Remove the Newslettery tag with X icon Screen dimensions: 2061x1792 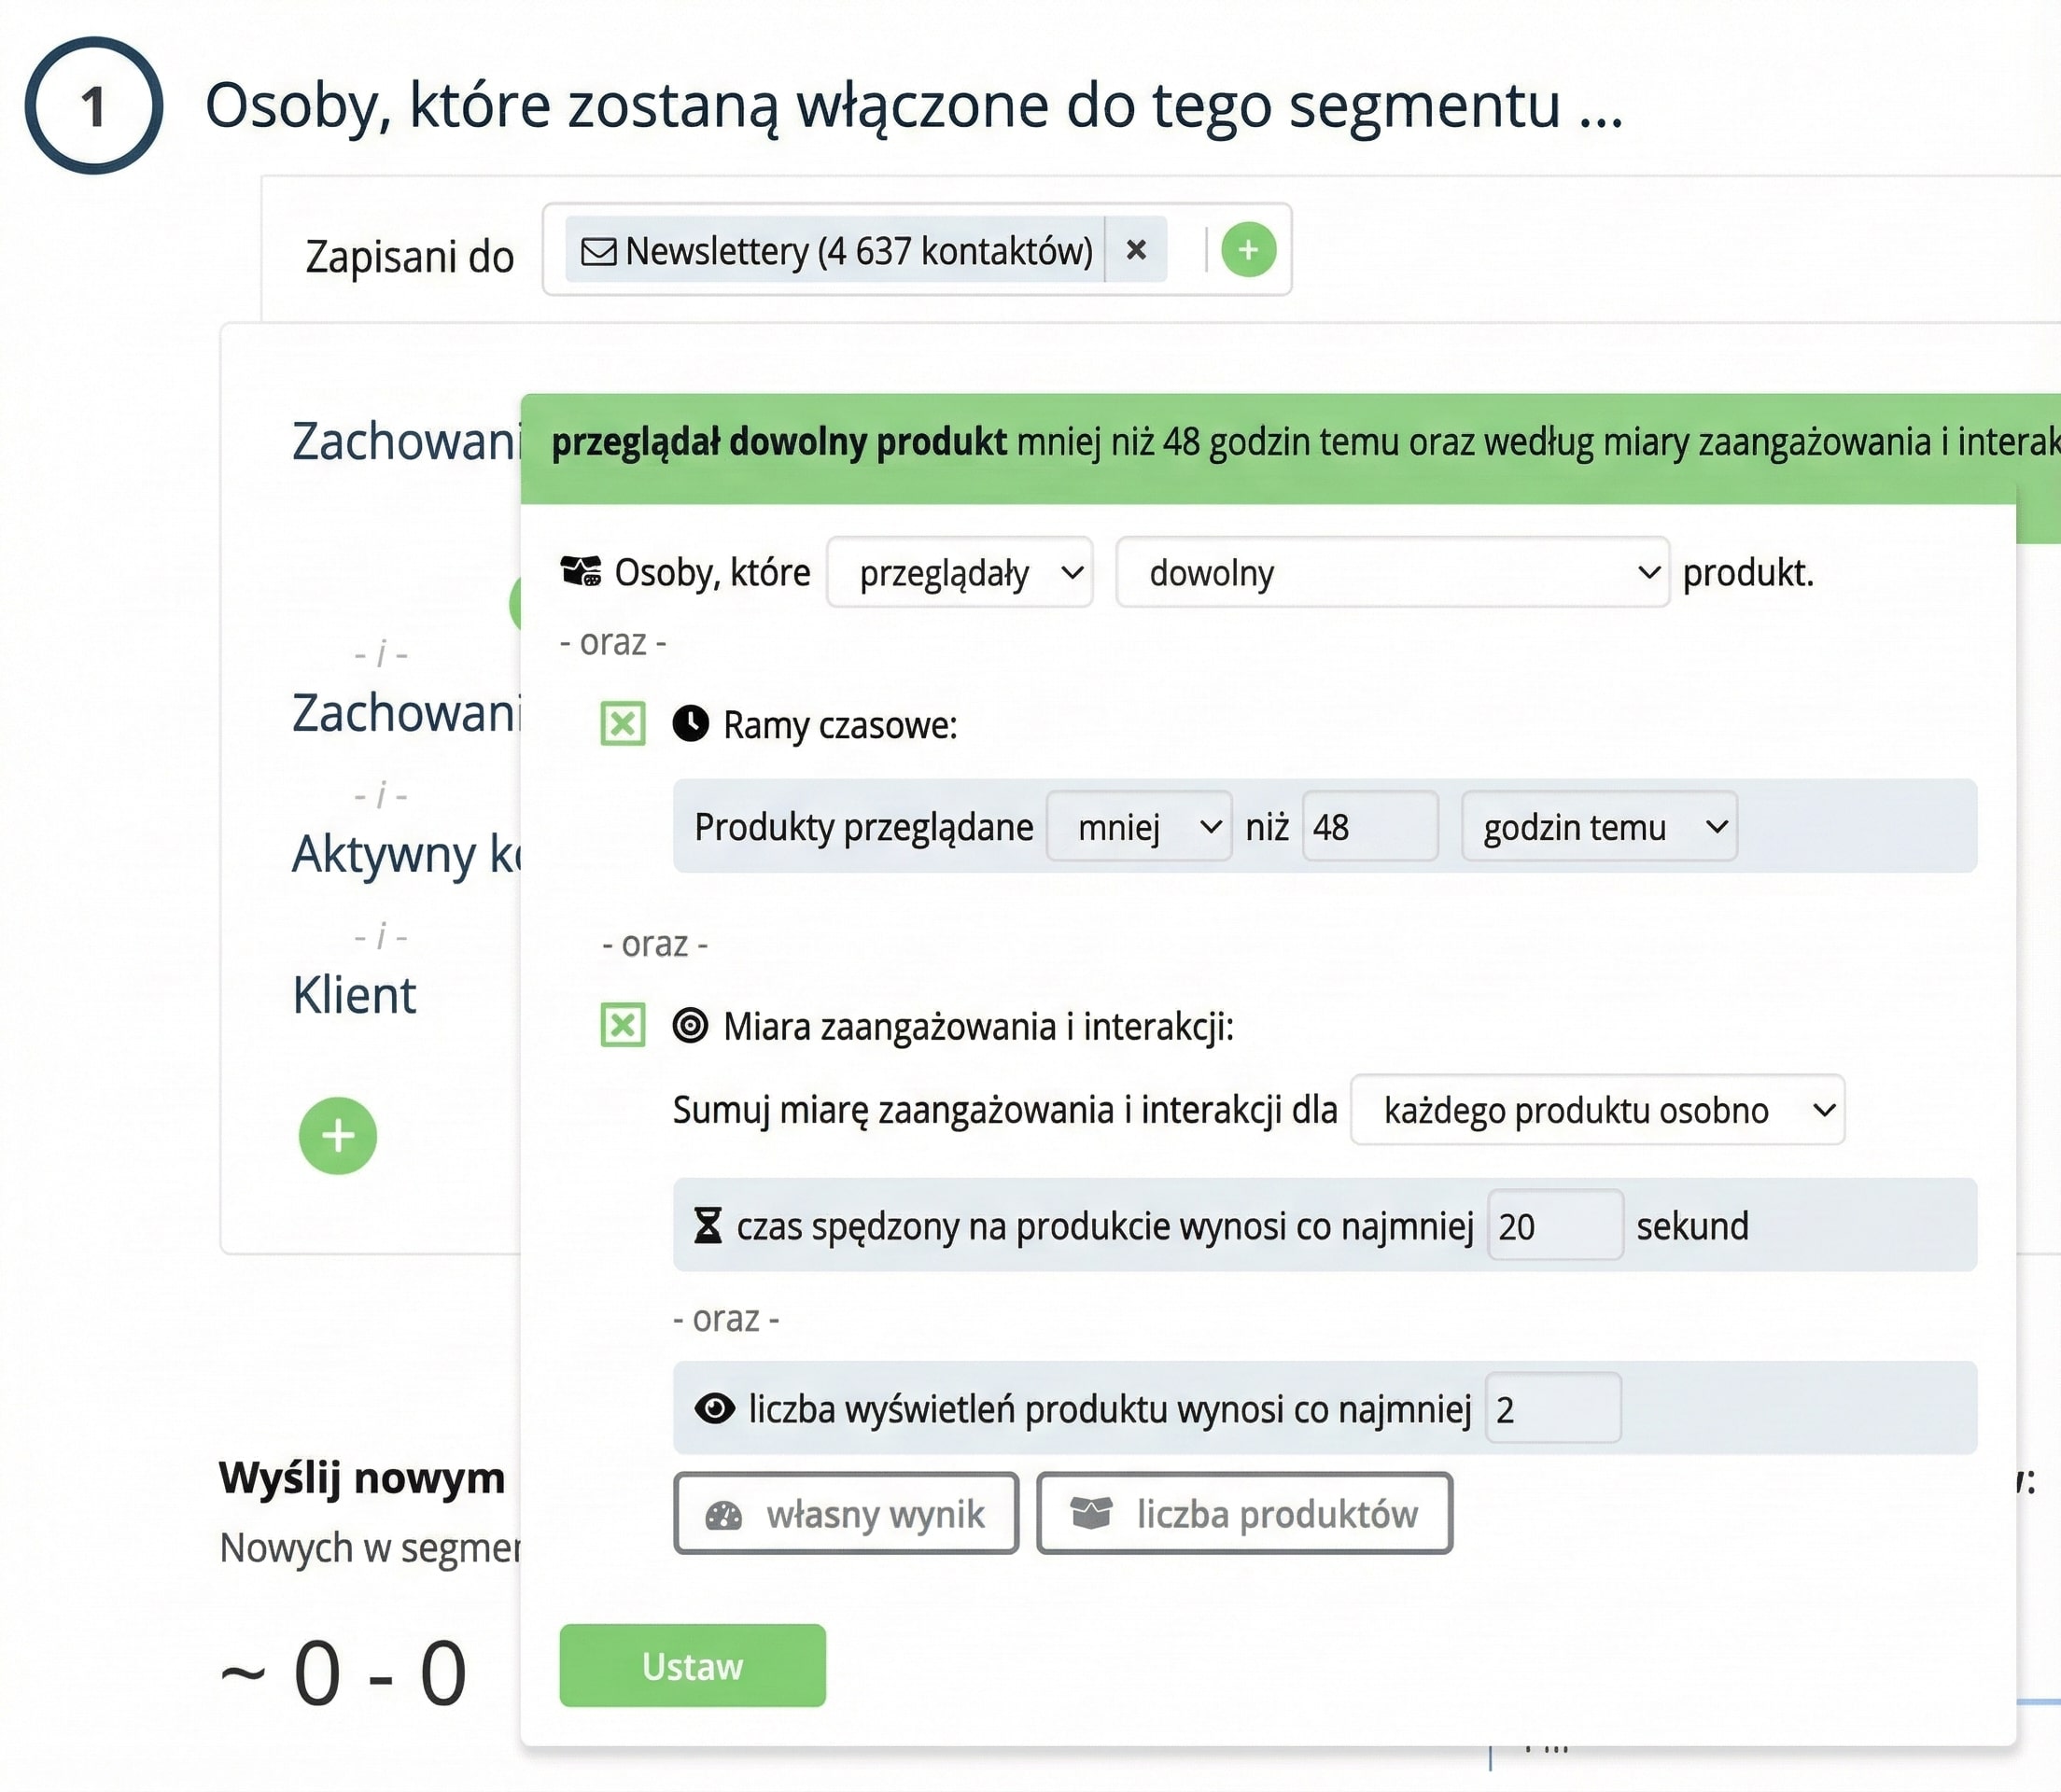pyautogui.click(x=1136, y=250)
